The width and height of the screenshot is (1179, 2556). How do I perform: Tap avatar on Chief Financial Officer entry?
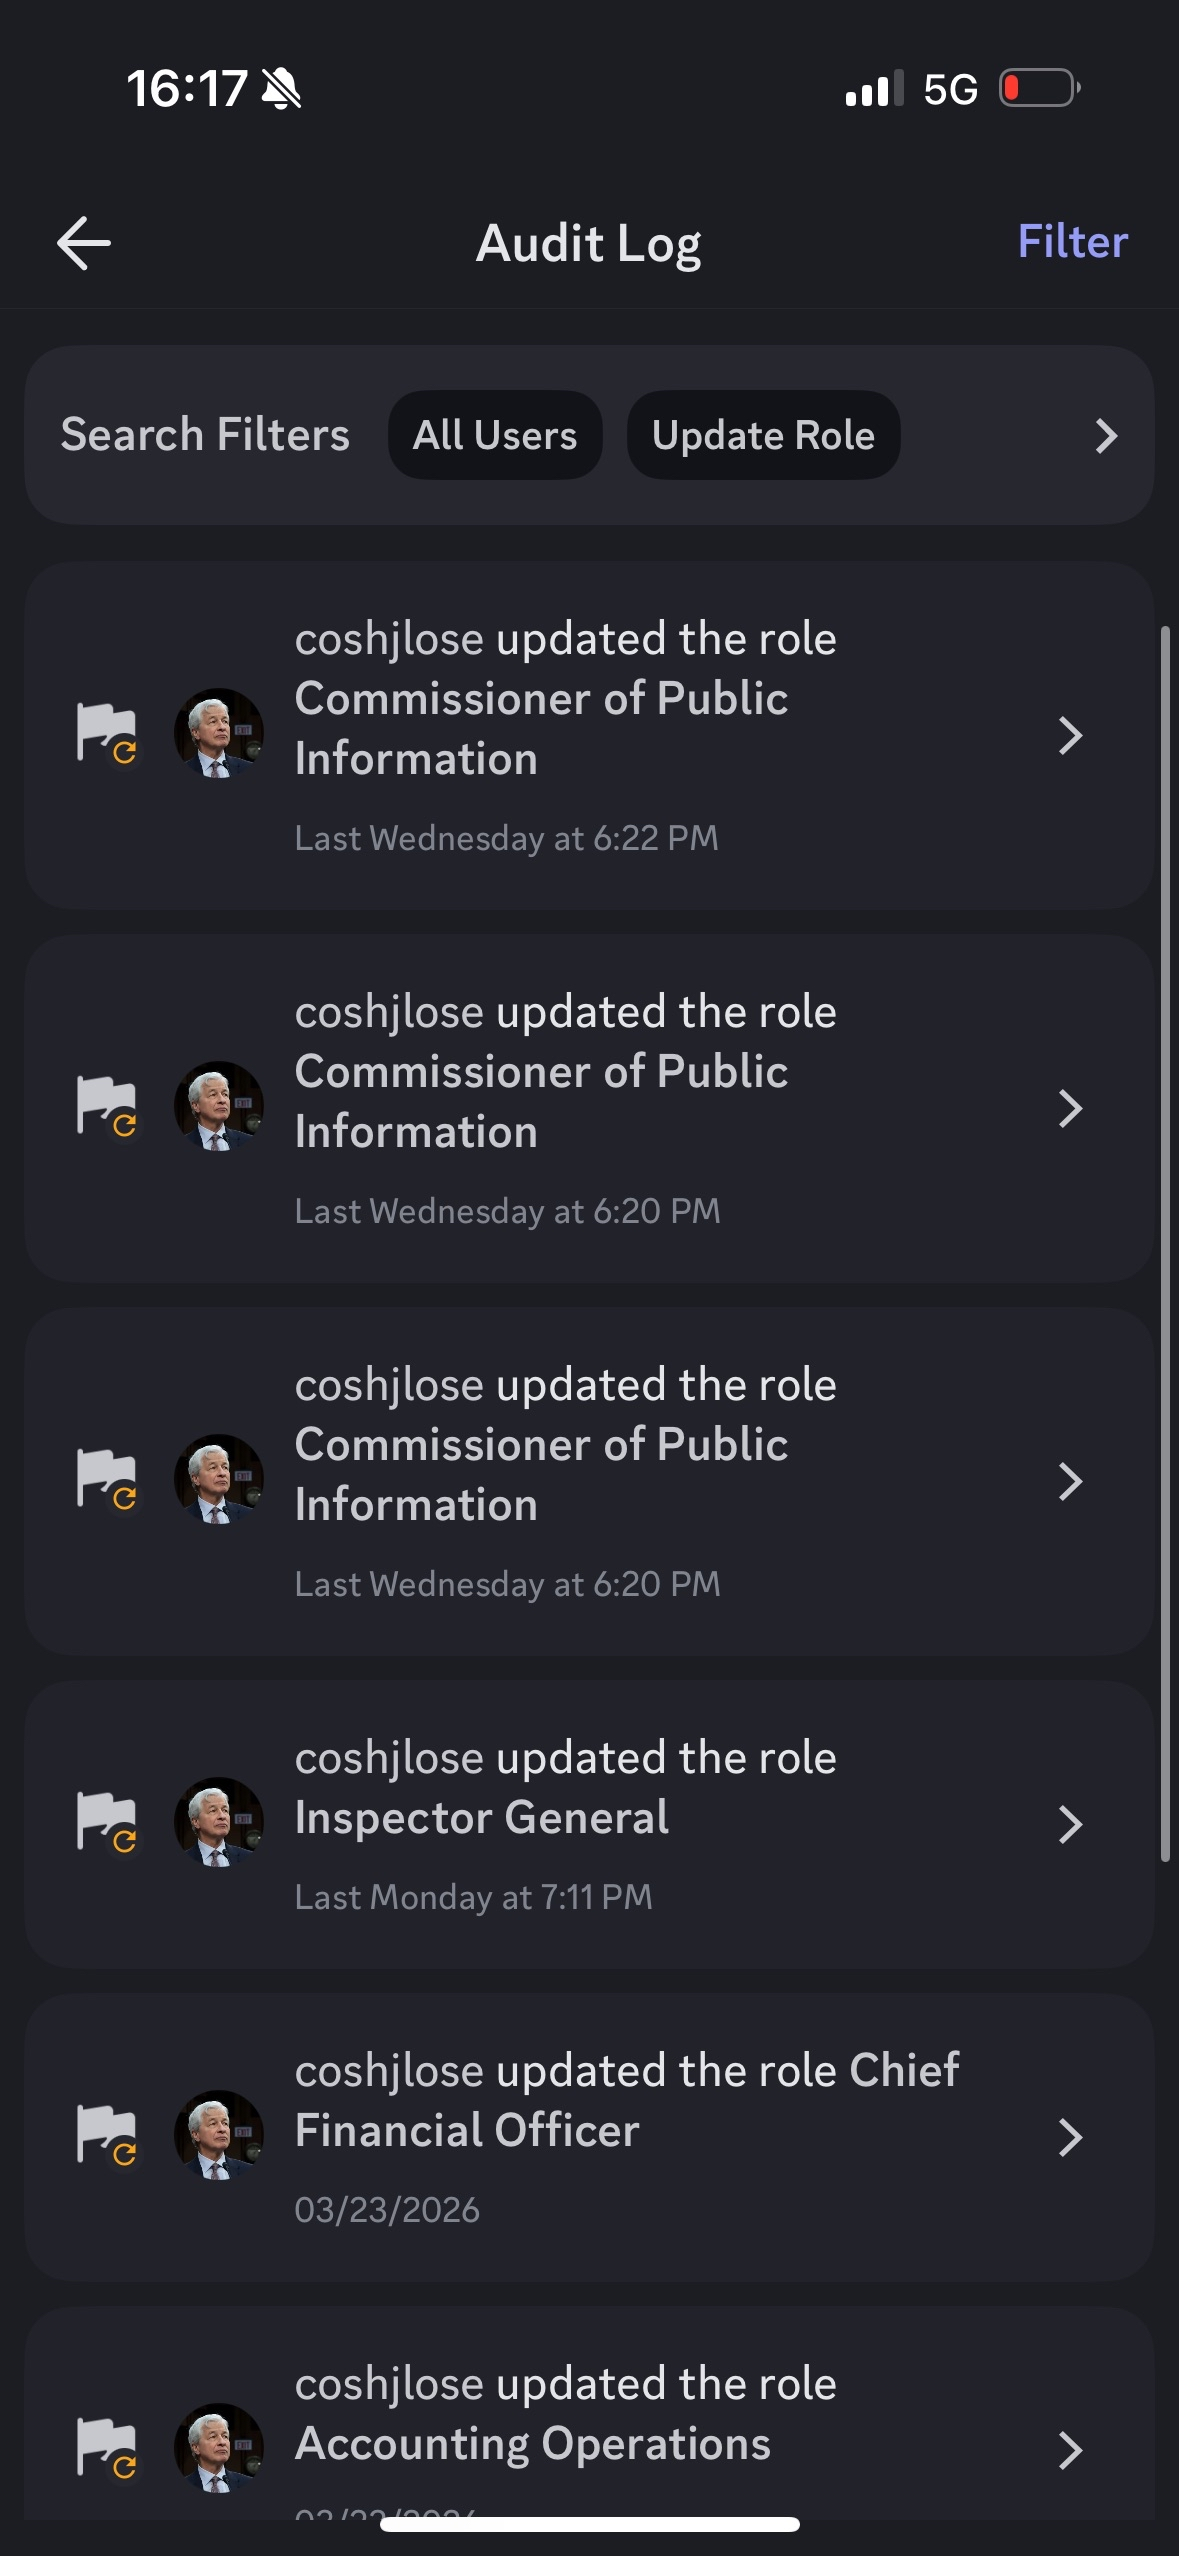(219, 2135)
